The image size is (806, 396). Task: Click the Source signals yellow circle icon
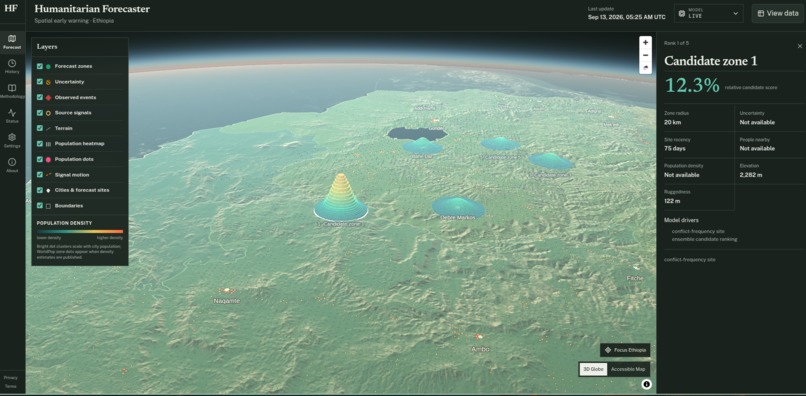[48, 113]
